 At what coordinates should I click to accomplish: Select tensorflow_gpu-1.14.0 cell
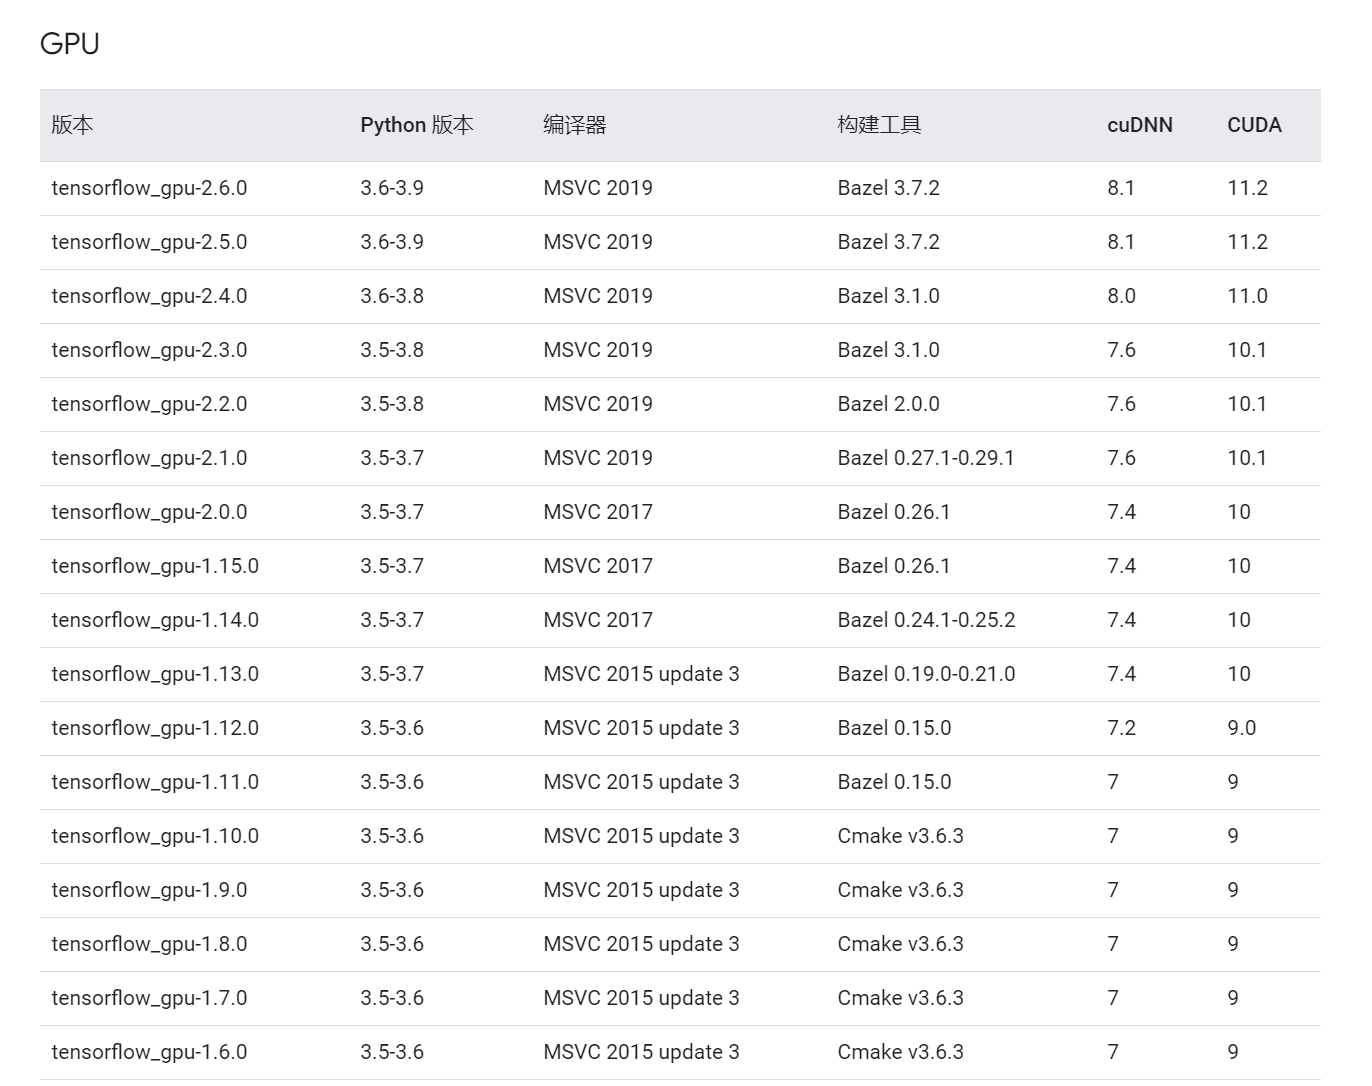coord(155,620)
